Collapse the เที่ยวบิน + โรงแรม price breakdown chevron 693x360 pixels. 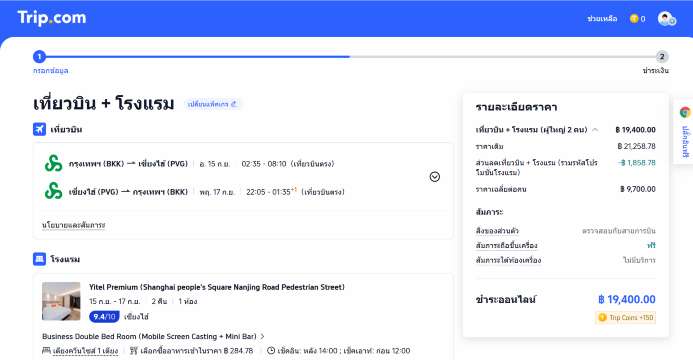coord(595,130)
